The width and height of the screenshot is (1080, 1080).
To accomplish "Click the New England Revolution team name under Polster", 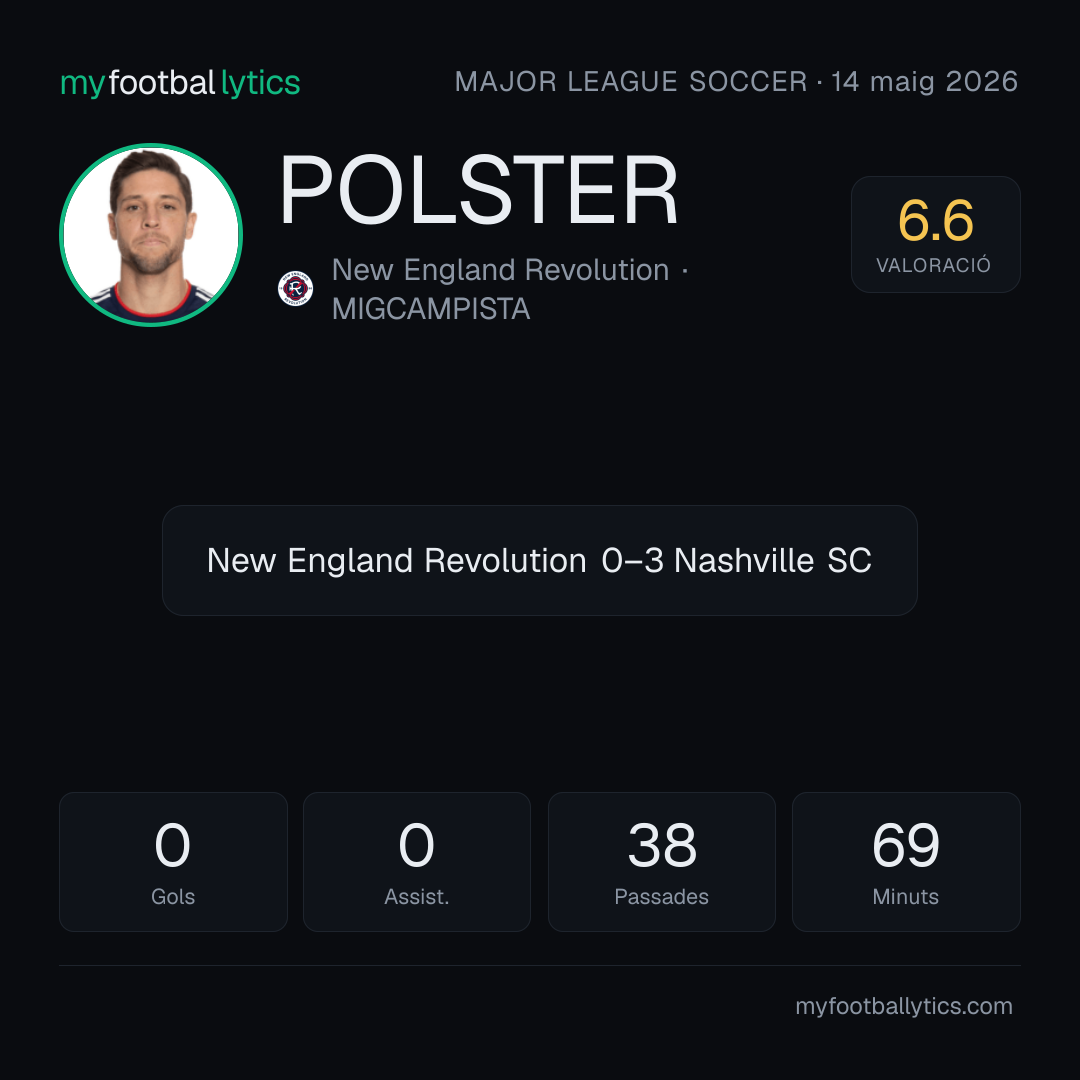I will tap(501, 270).
